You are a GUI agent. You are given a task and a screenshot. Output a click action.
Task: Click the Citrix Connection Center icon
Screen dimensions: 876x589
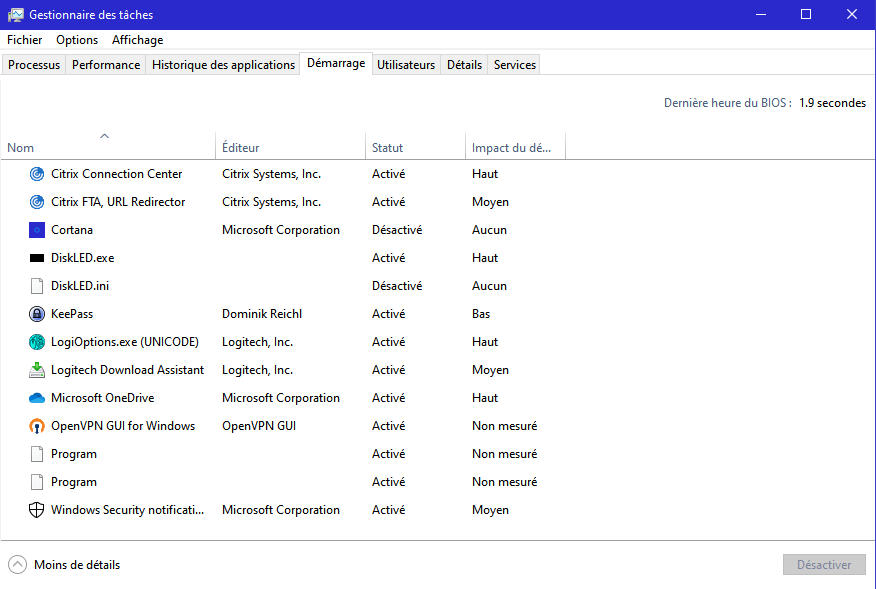point(37,174)
